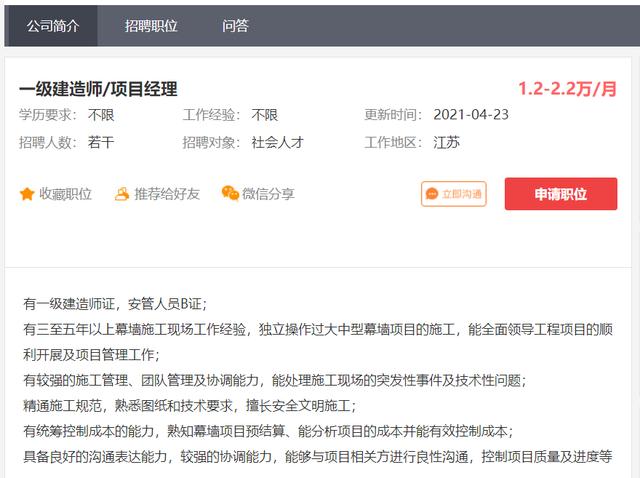Click the 招聘人数 label
Image resolution: width=640 pixels, height=478 pixels.
pos(47,142)
